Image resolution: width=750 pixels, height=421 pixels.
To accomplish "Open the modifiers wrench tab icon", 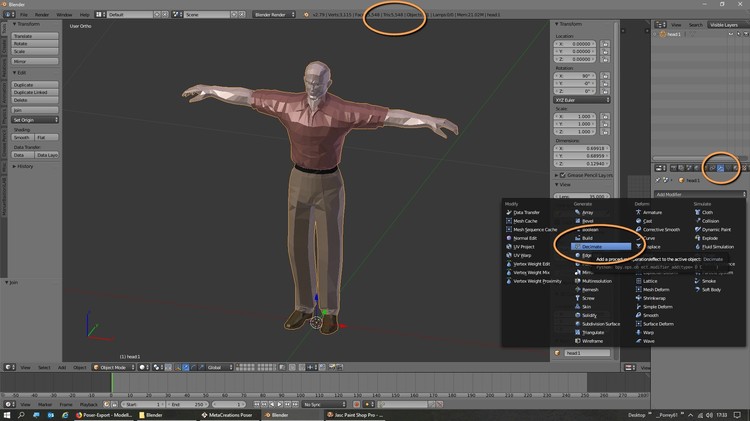I will point(720,168).
